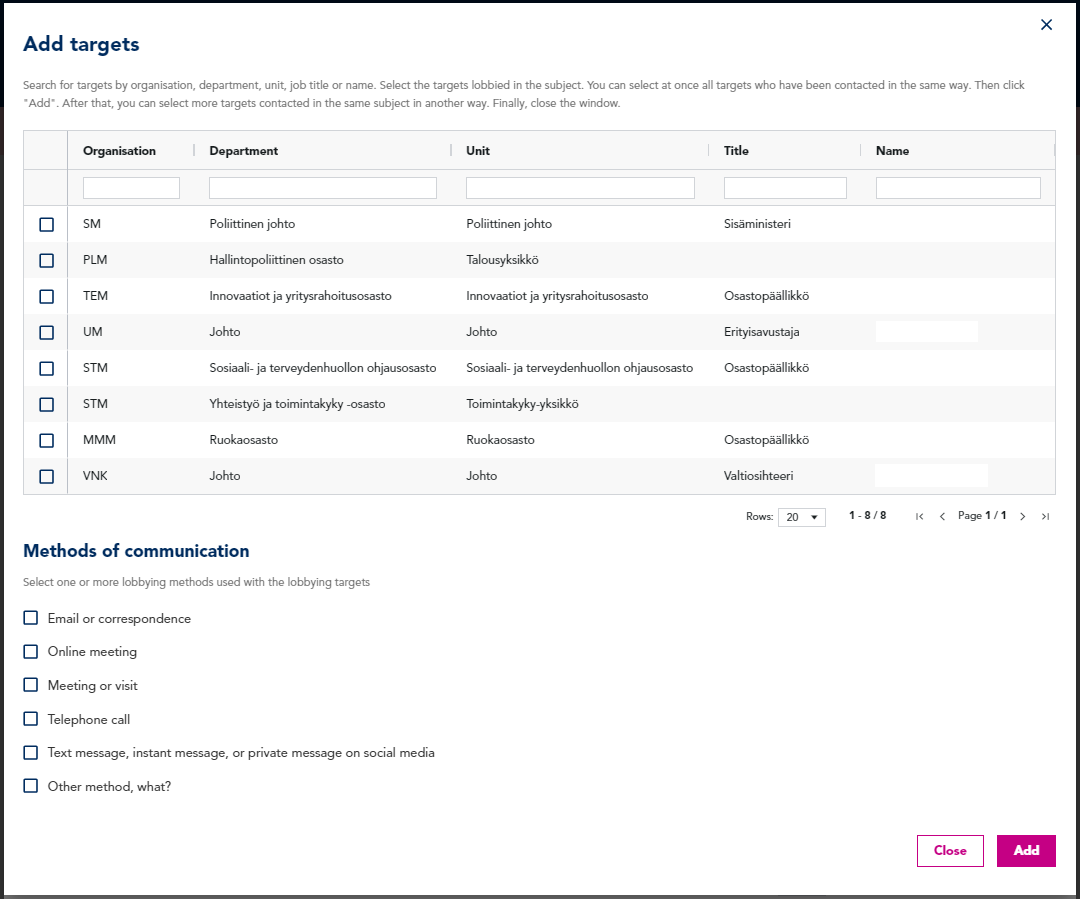Close the Add targets dialog with X
Image resolution: width=1080 pixels, height=899 pixels.
(x=1046, y=25)
